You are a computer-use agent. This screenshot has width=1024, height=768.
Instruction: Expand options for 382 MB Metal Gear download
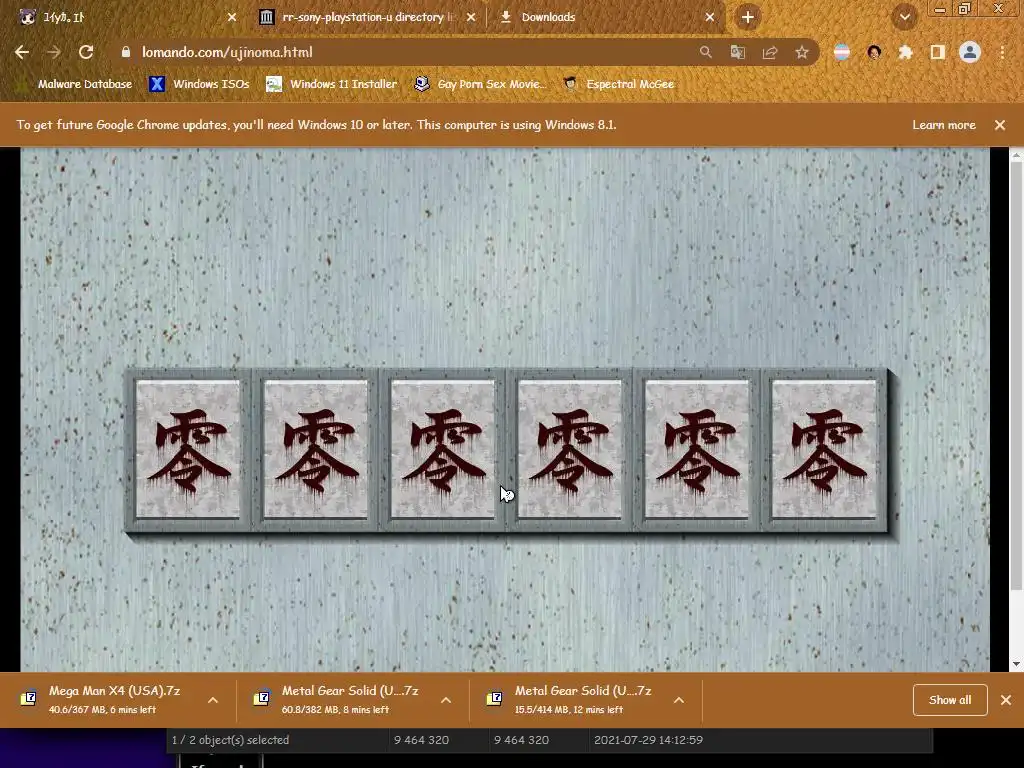pos(446,700)
